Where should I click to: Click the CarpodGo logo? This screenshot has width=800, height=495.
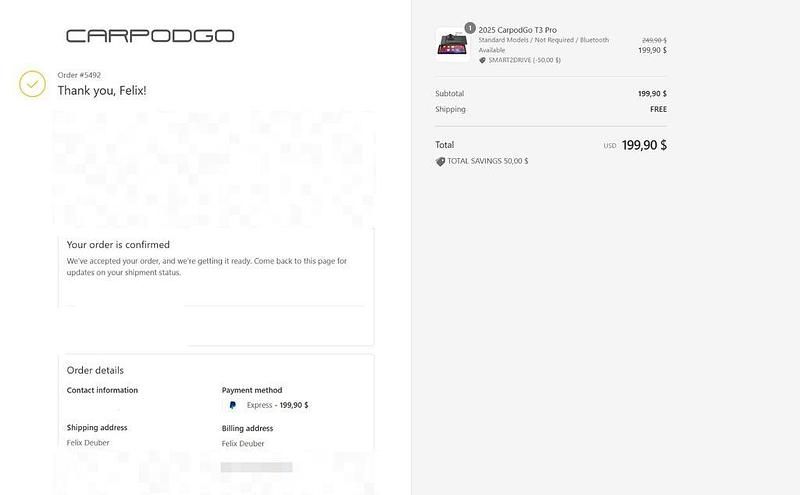(x=150, y=36)
